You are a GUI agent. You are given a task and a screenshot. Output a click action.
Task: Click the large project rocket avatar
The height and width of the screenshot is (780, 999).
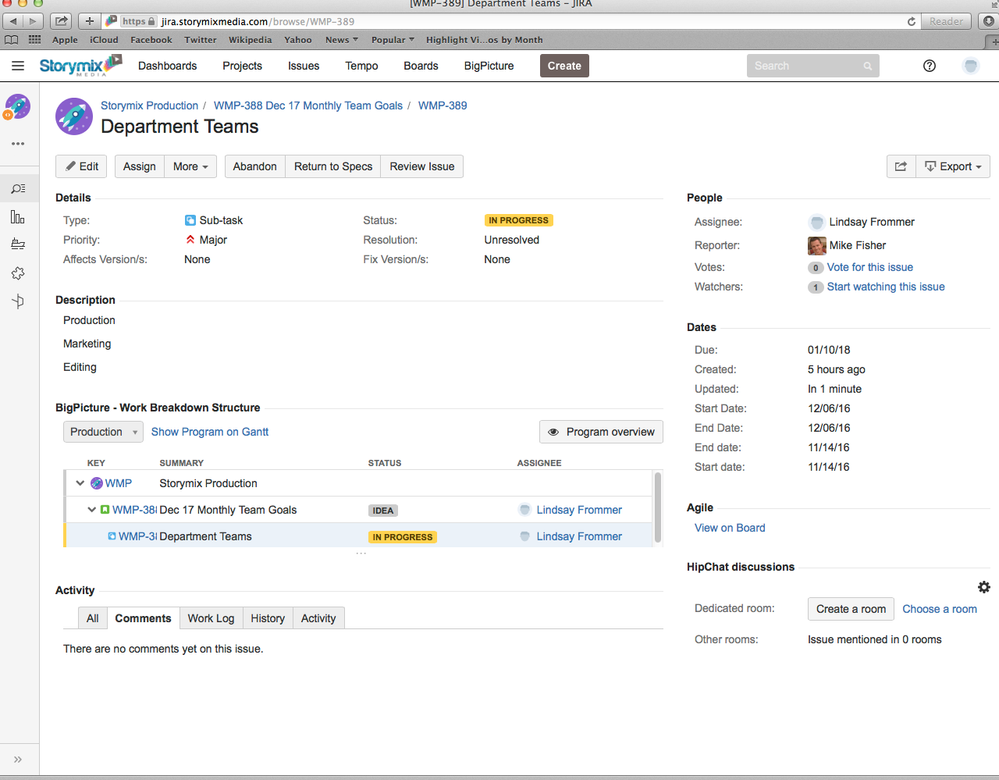(74, 116)
